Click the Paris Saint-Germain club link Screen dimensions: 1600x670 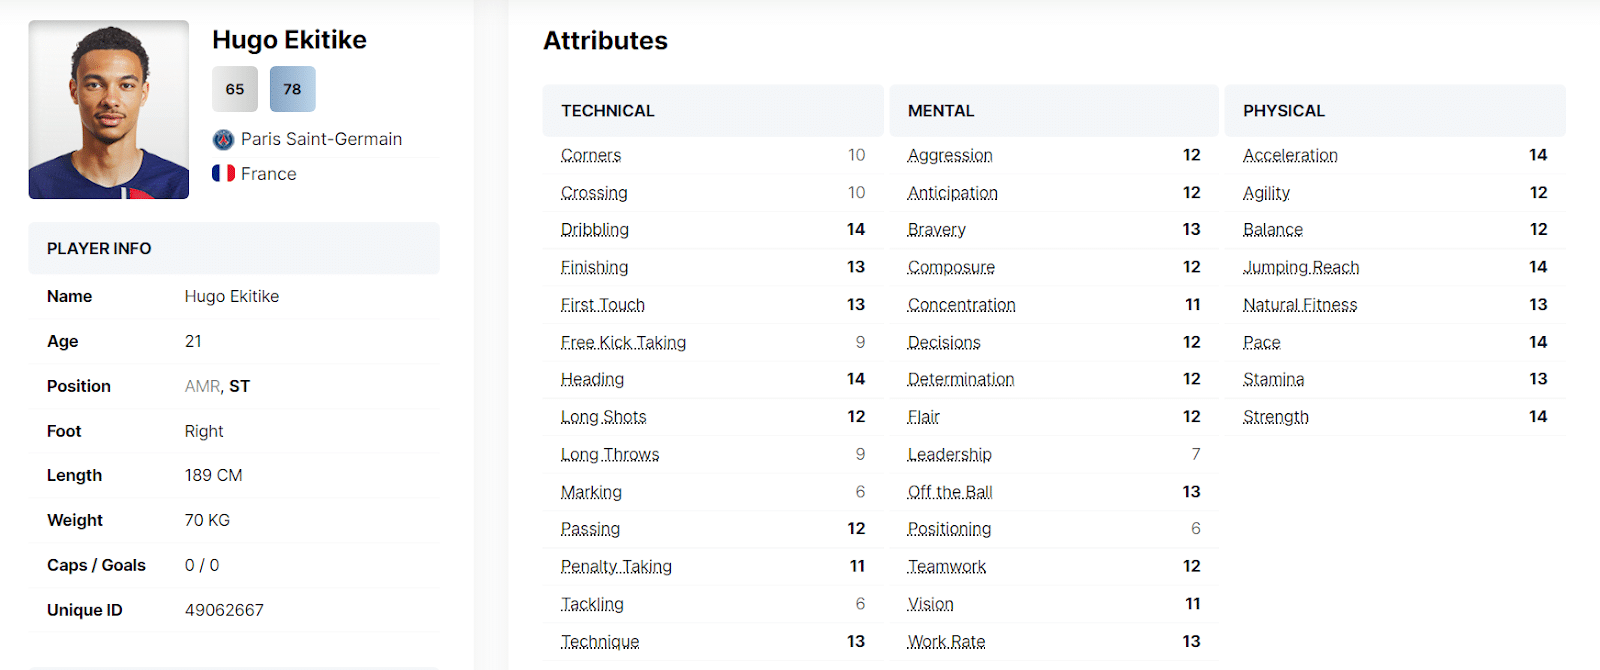pyautogui.click(x=320, y=138)
